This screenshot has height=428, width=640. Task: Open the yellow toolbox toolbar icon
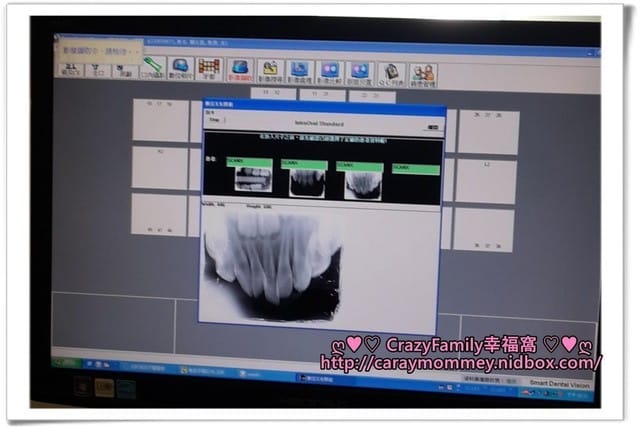[x=270, y=72]
